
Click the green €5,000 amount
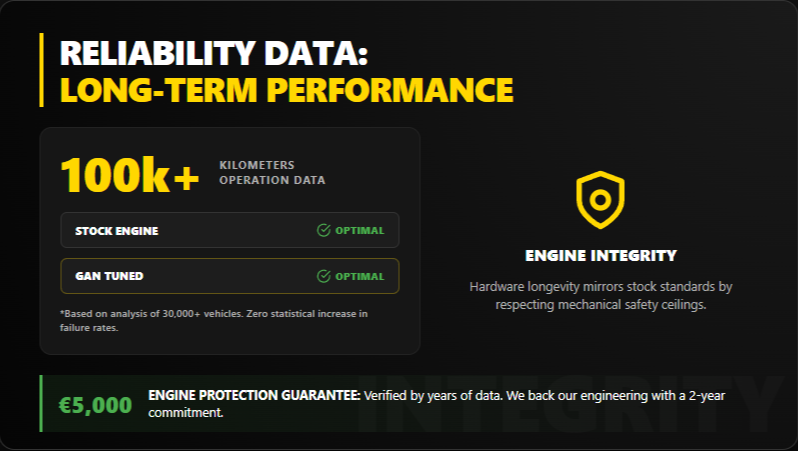click(x=95, y=405)
